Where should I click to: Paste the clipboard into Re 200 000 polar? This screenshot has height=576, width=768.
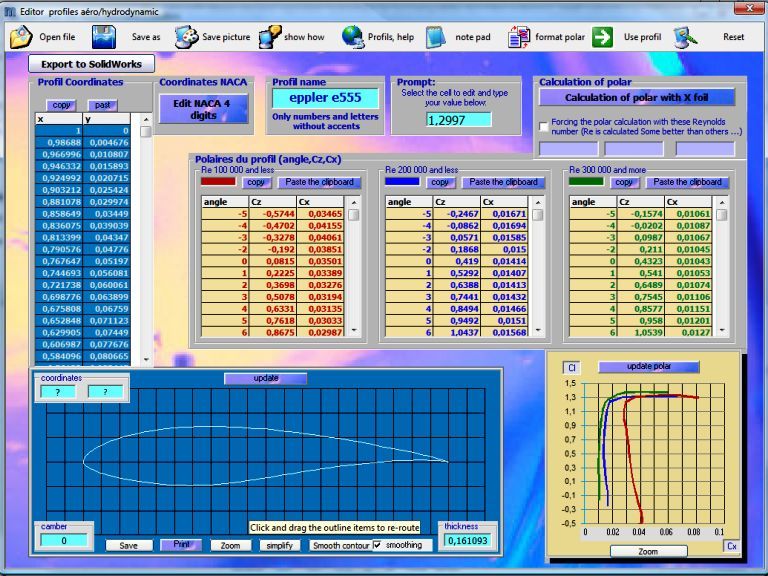504,182
